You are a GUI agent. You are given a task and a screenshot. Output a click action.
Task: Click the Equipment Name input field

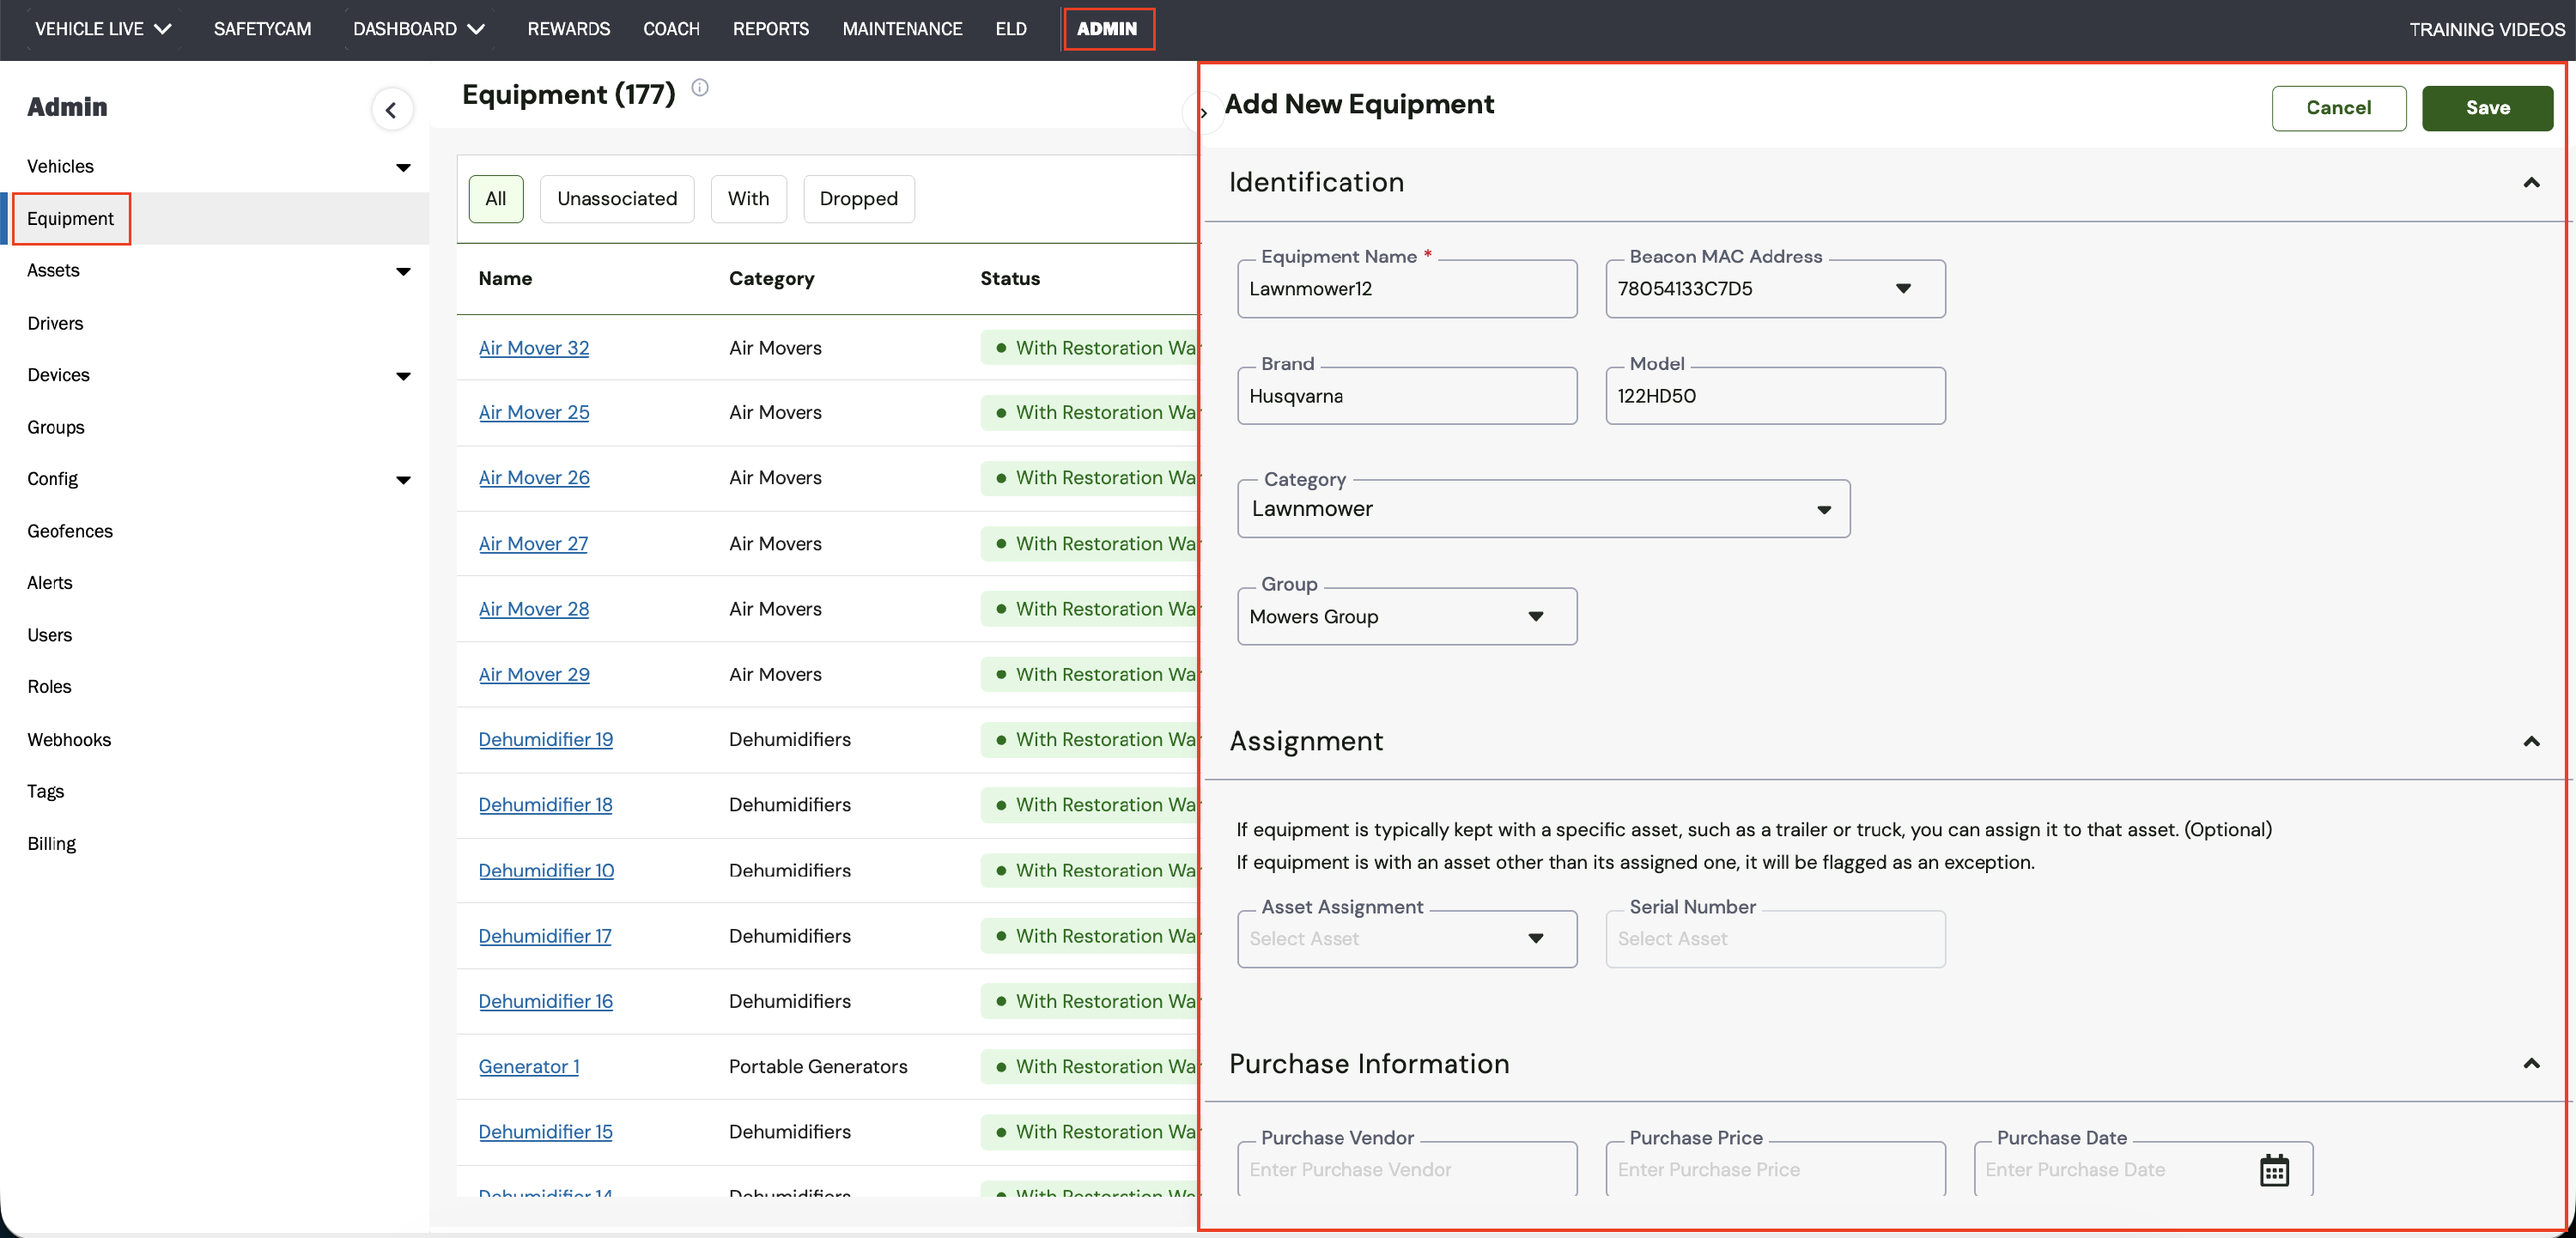tap(1406, 289)
